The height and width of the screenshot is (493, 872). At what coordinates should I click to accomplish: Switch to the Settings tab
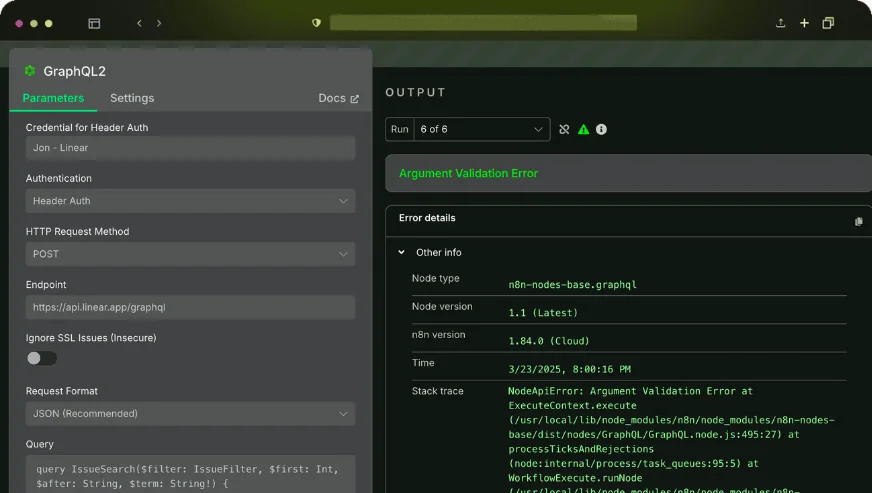click(x=132, y=98)
